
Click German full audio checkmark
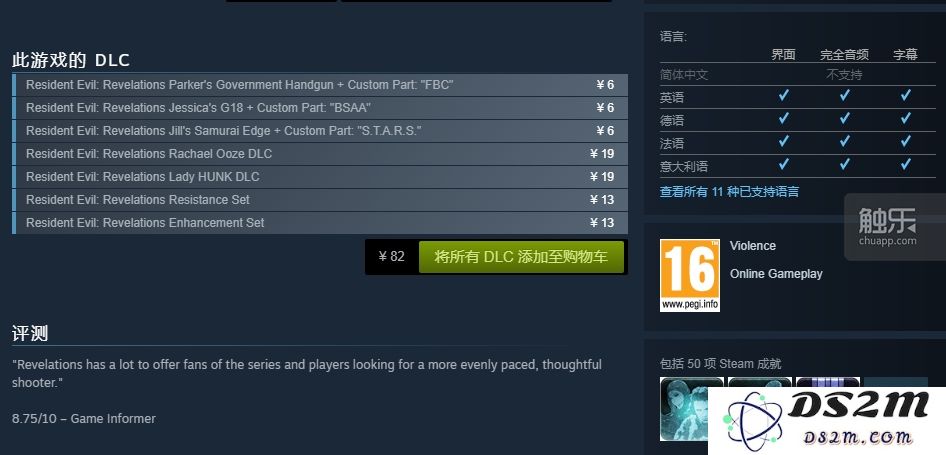coord(845,118)
